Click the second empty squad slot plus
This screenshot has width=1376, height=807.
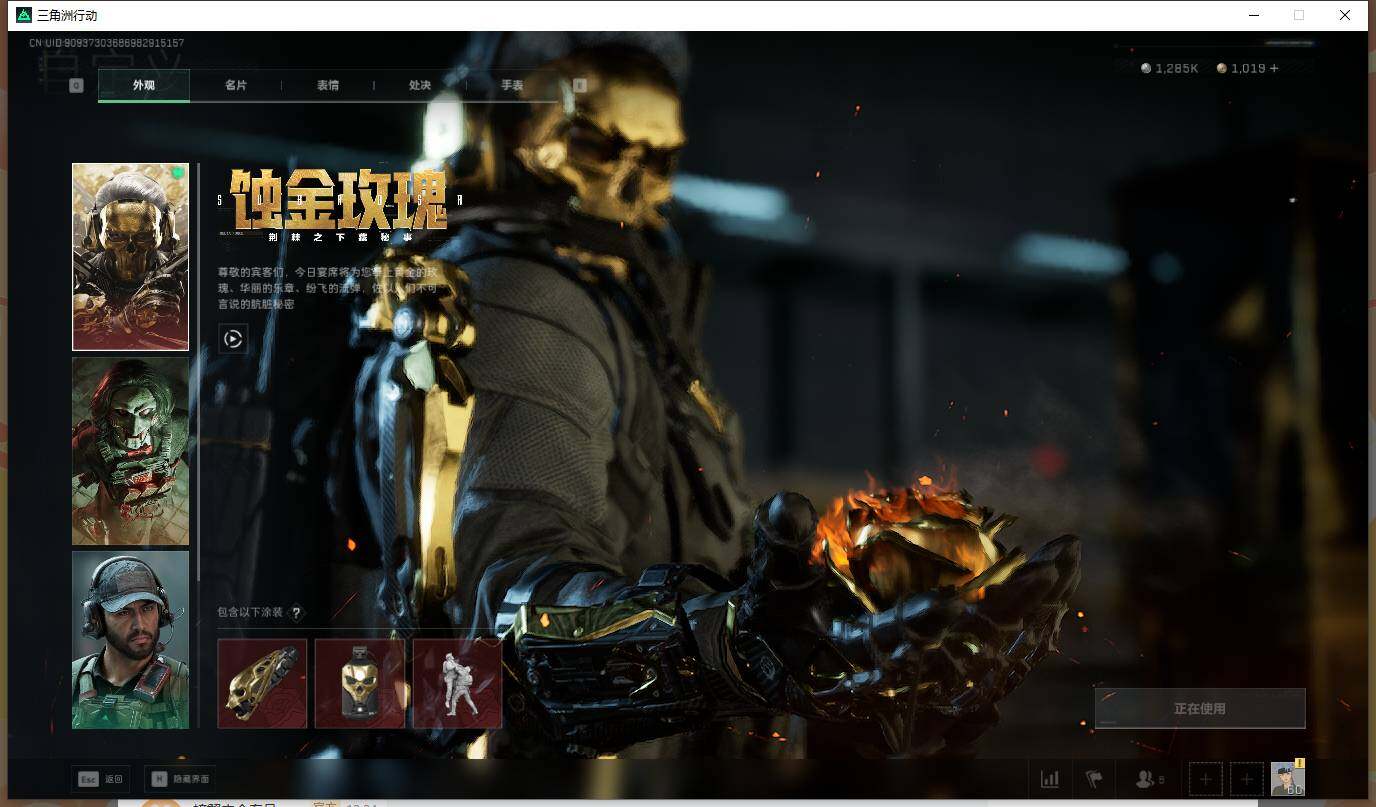click(1247, 779)
